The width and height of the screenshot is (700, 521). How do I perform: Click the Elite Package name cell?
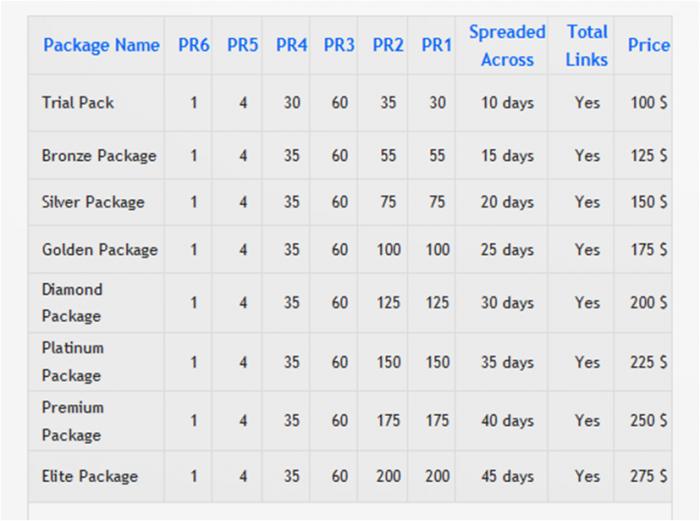click(x=90, y=476)
